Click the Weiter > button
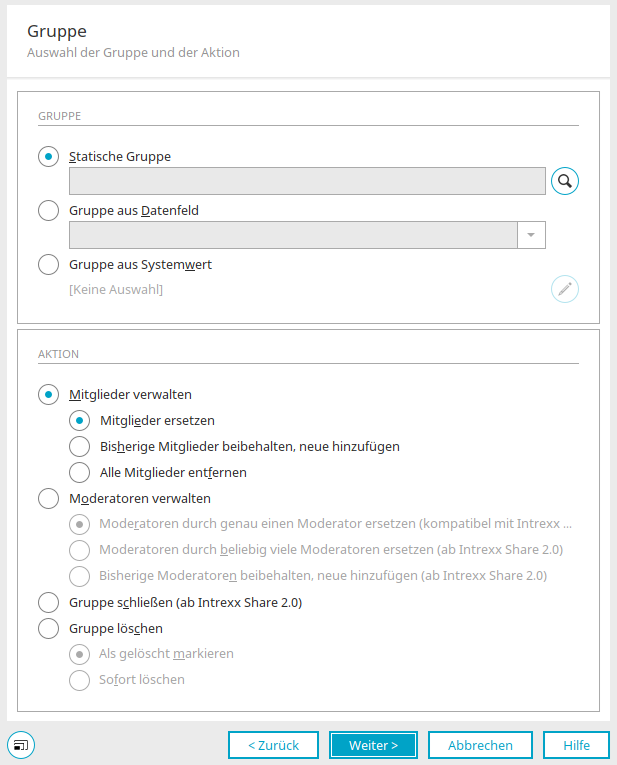The image size is (617, 765). coord(373,745)
